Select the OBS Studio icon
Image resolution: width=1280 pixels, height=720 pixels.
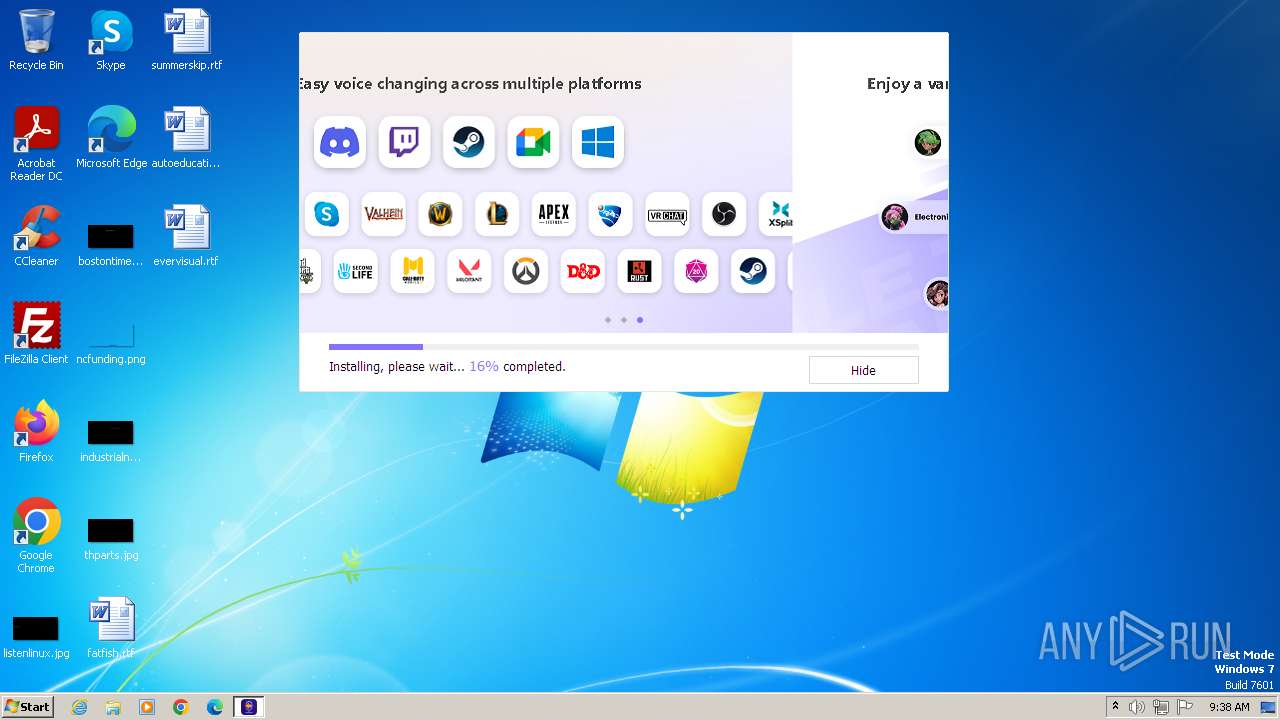click(x=724, y=214)
